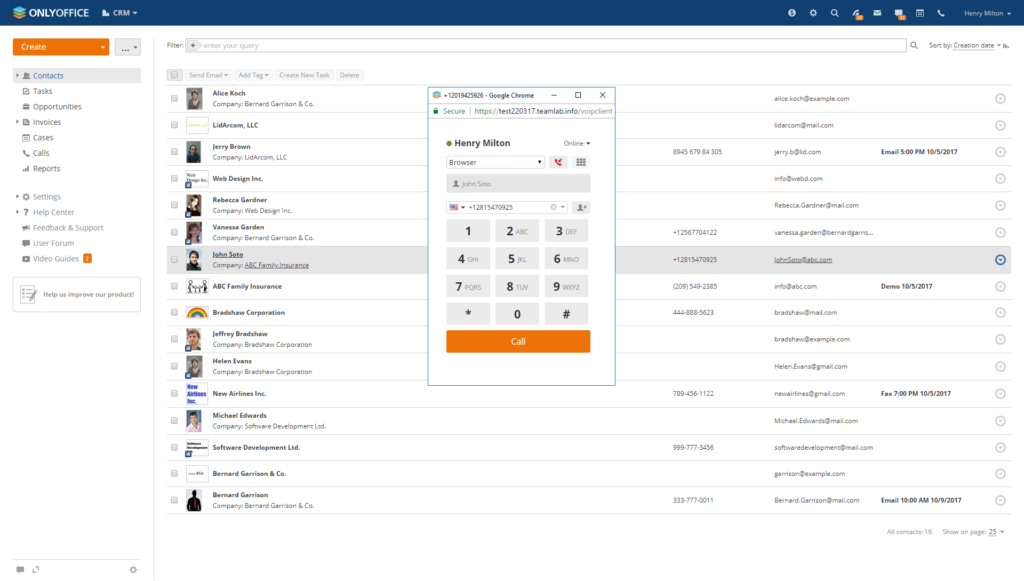
Task: Open the Mail icon in the header
Action: (x=877, y=13)
